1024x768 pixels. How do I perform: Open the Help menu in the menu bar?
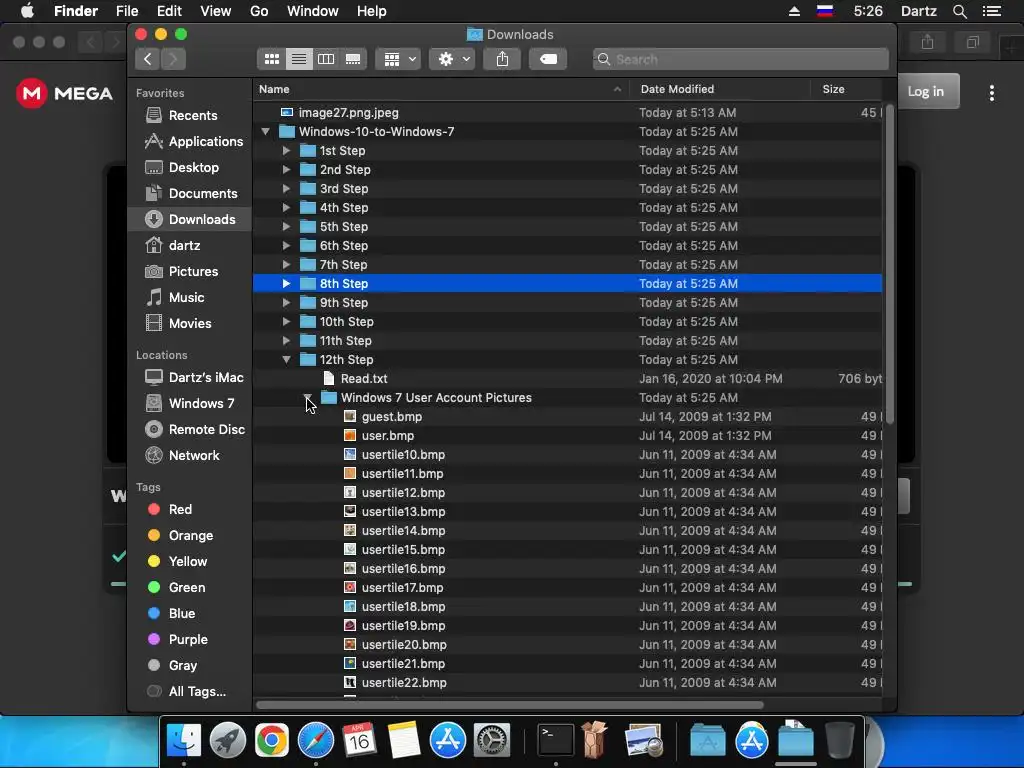click(x=372, y=11)
